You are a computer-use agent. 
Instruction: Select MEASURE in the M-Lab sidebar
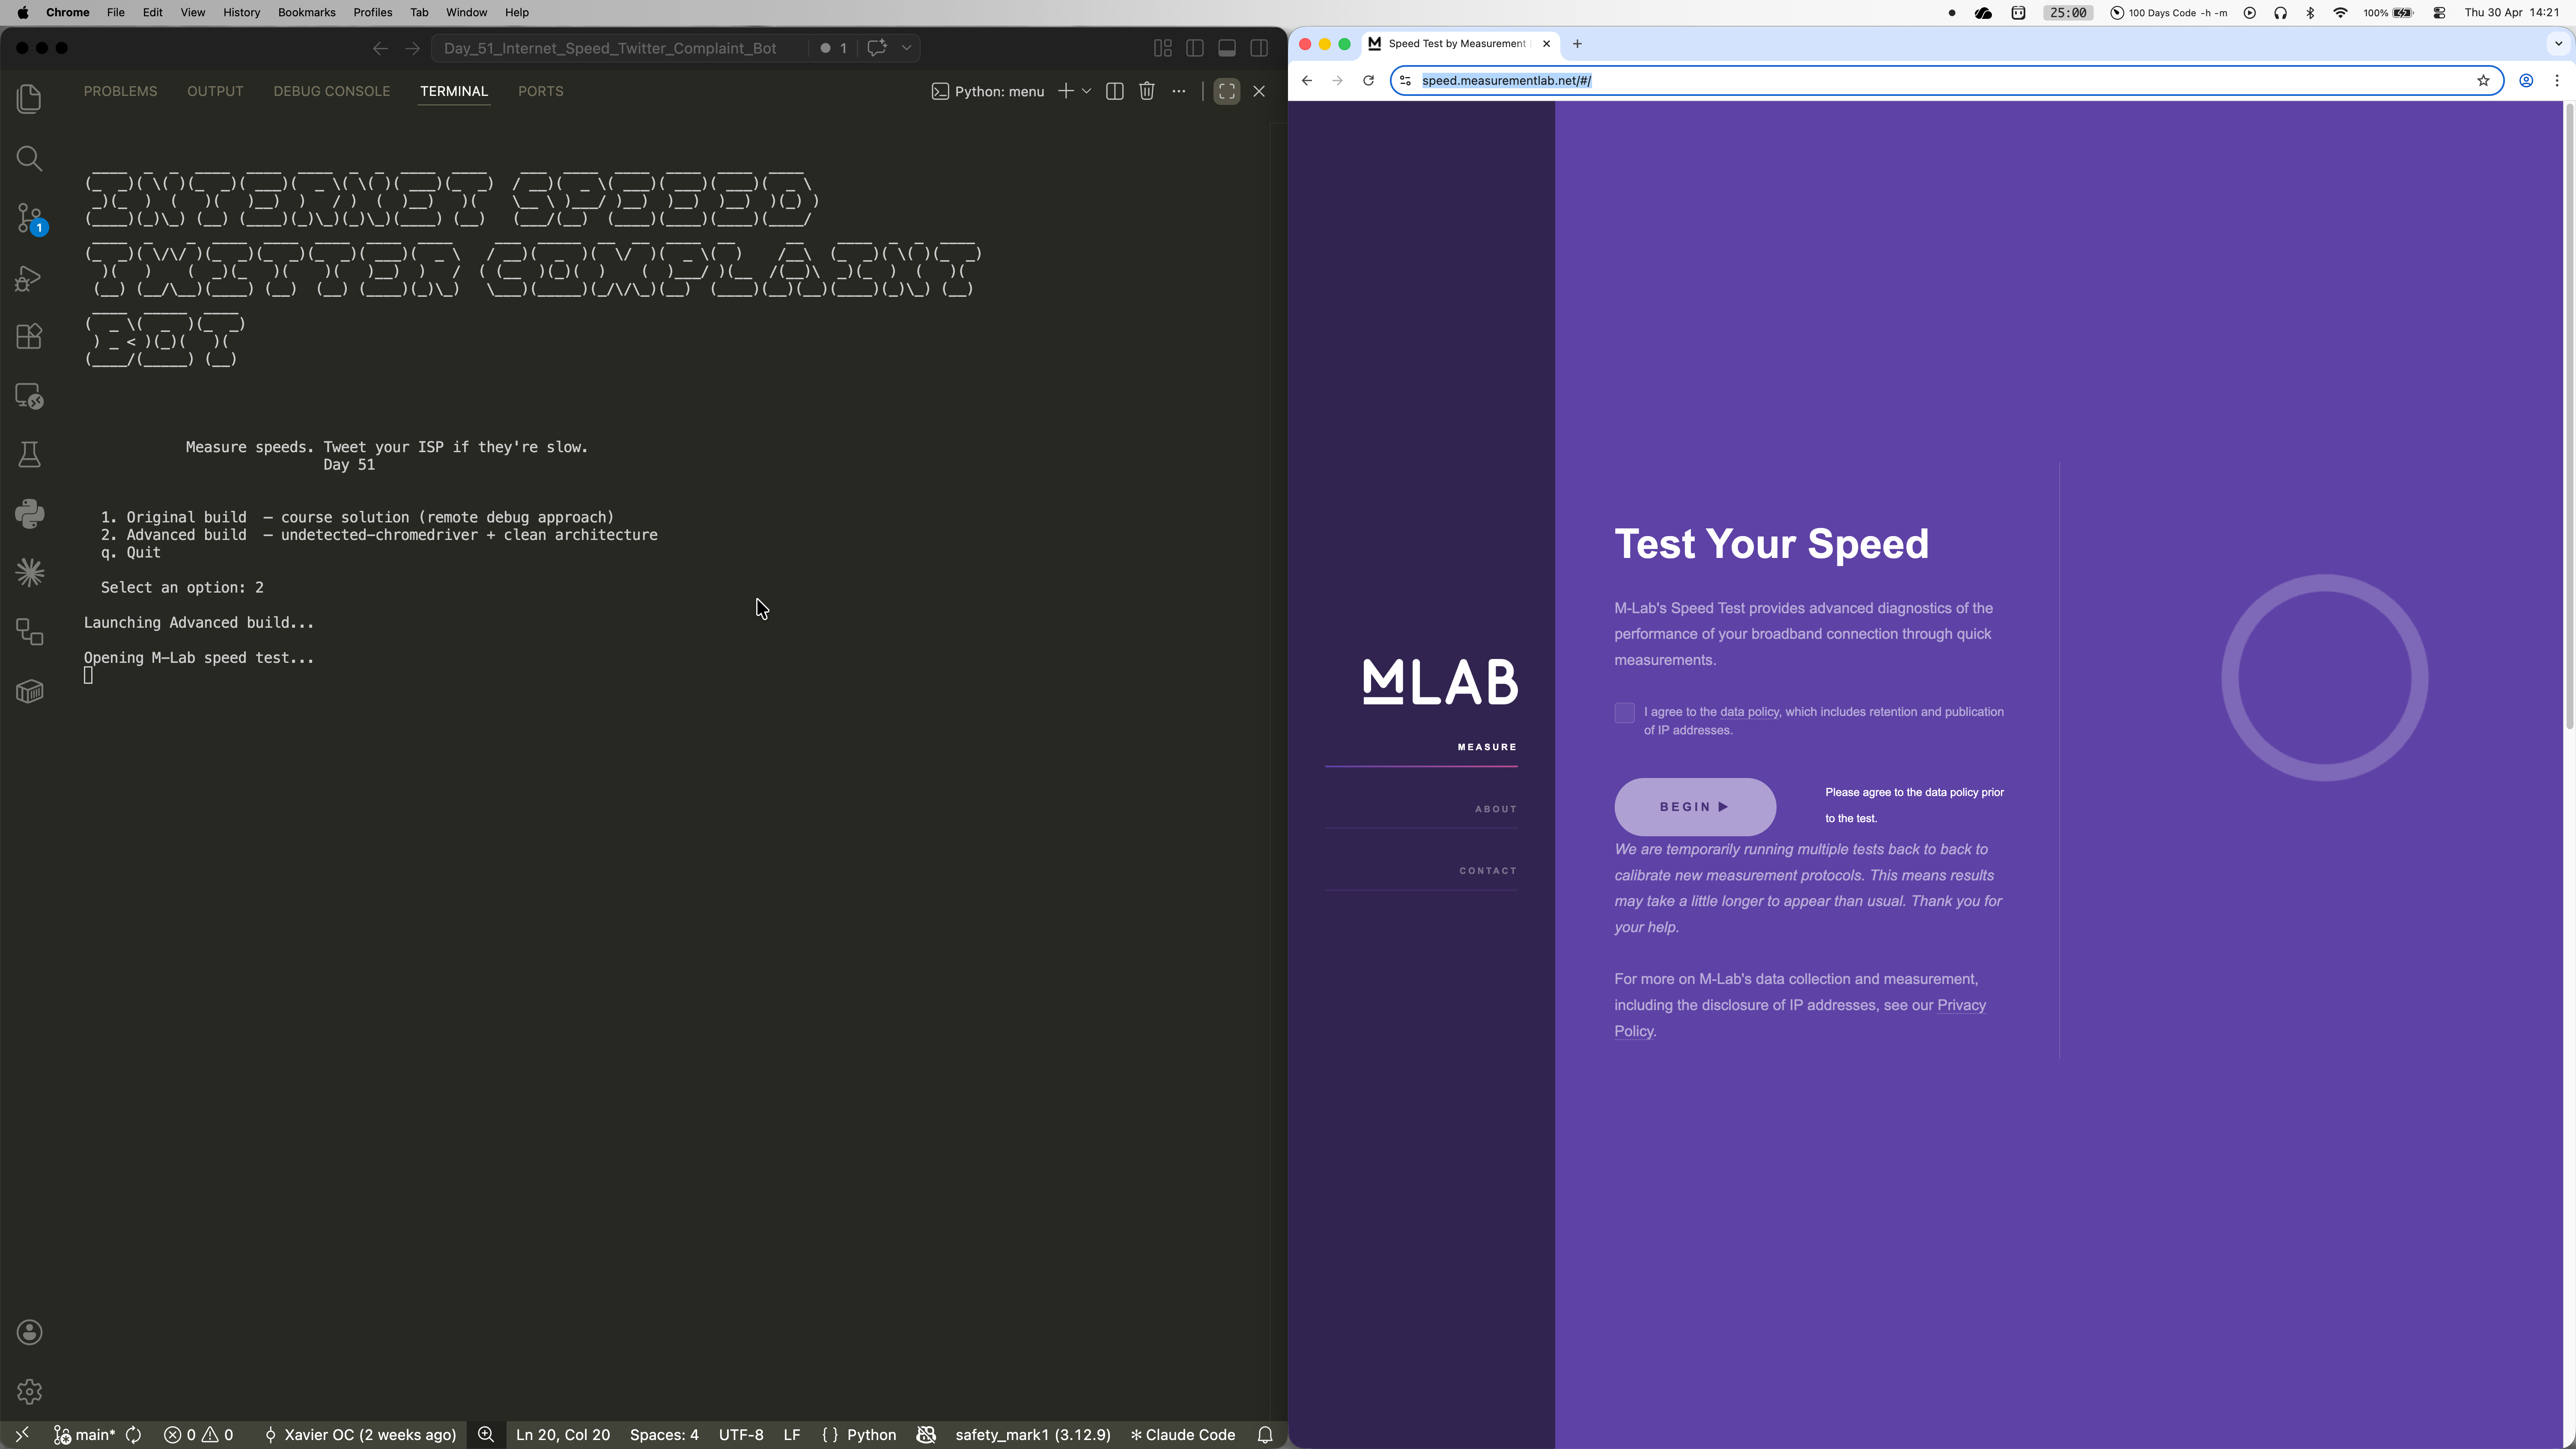pyautogui.click(x=1487, y=747)
